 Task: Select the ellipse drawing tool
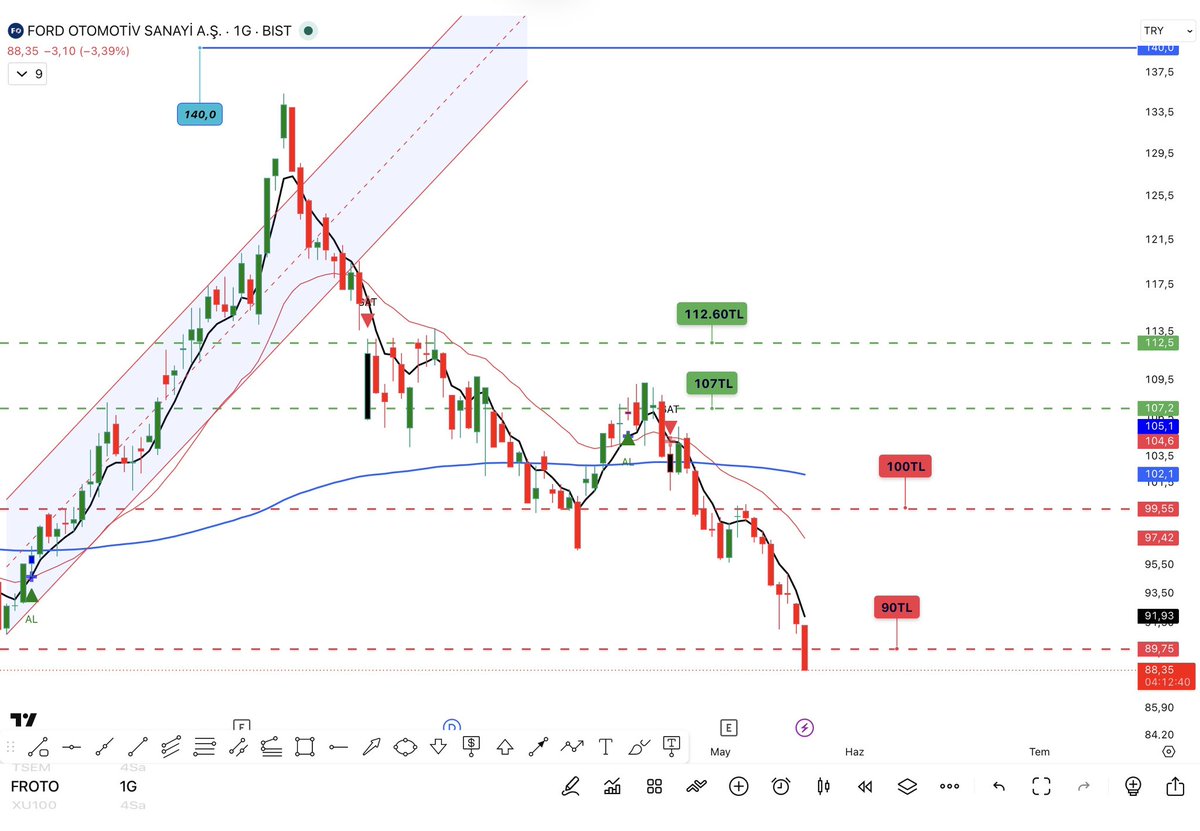[405, 746]
